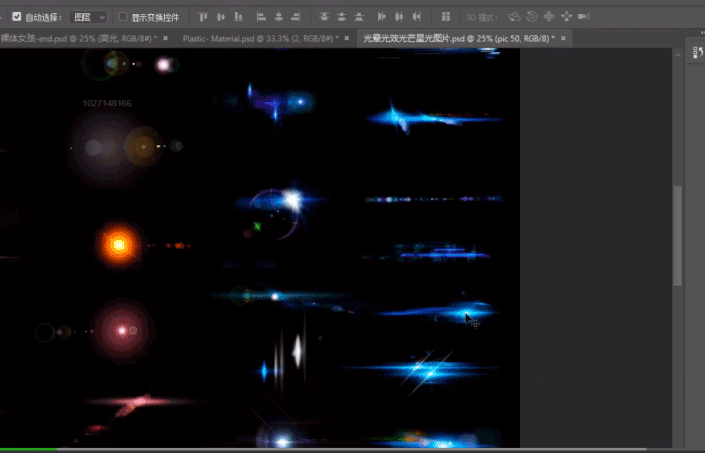Click the 1027148166 watermark text on canvas
This screenshot has width=705, height=453.
[107, 103]
